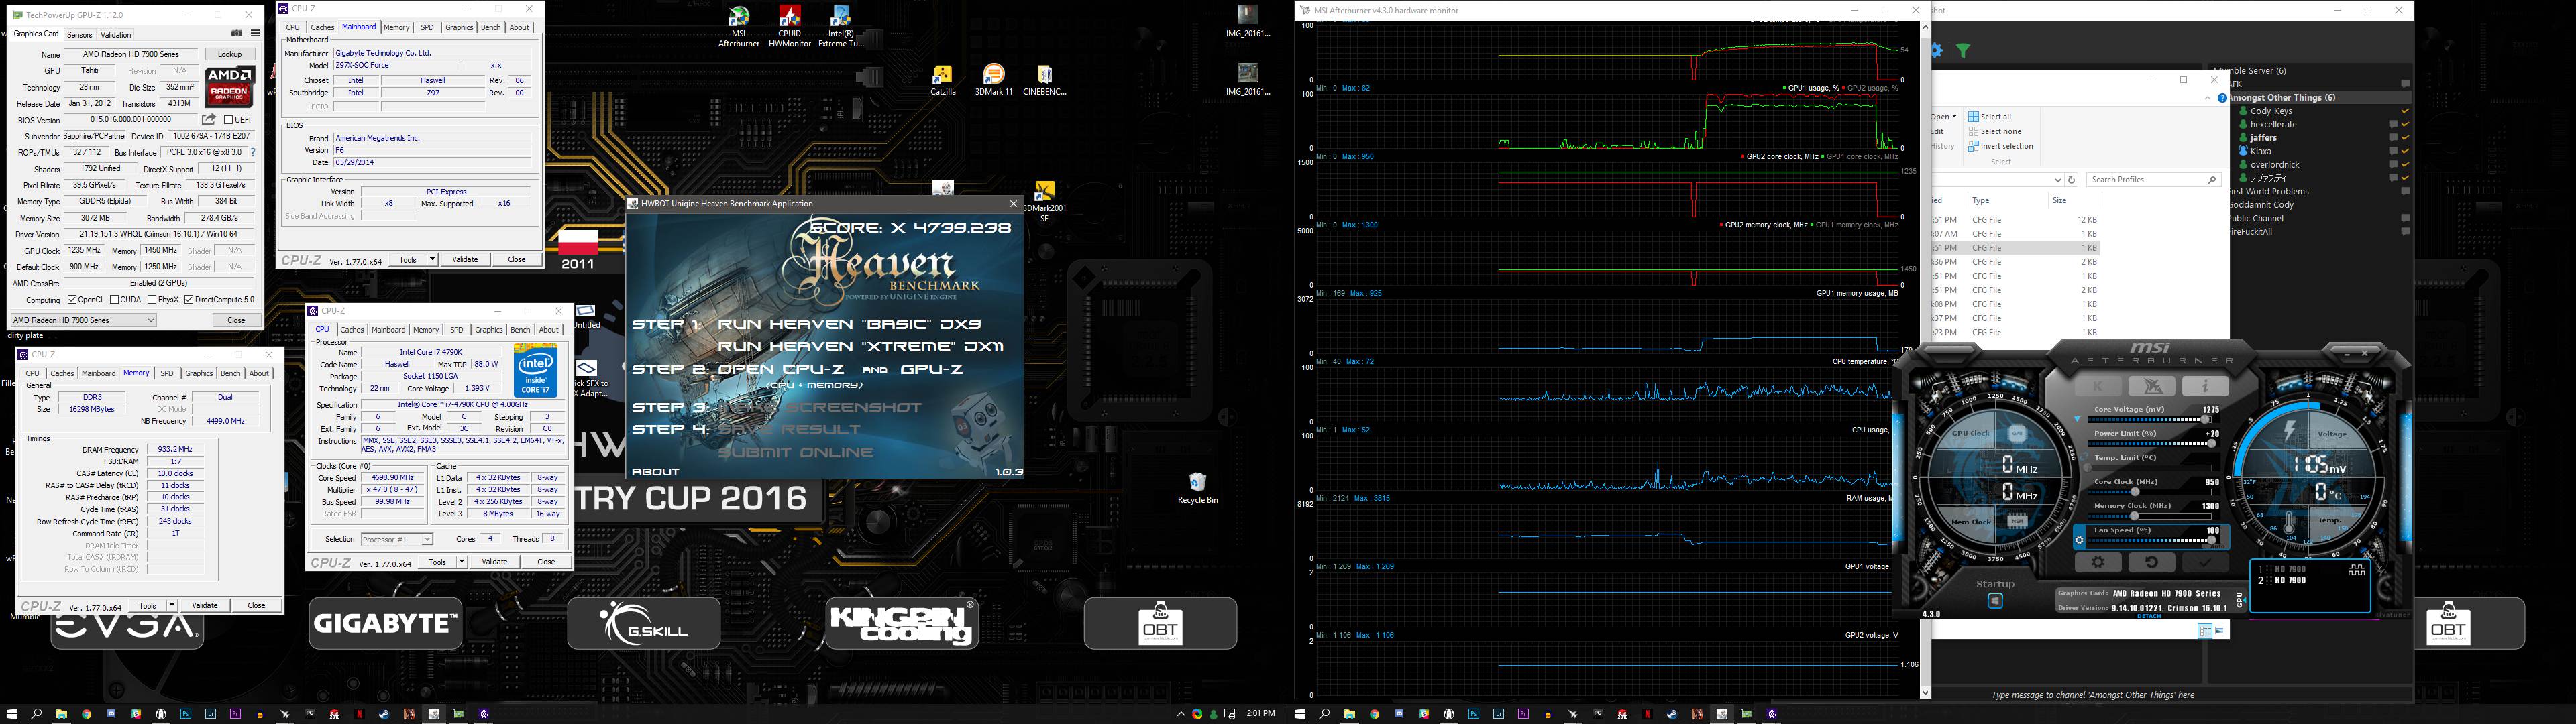Click ABOUT in Heaven Benchmark window
This screenshot has width=2576, height=724.
656,471
